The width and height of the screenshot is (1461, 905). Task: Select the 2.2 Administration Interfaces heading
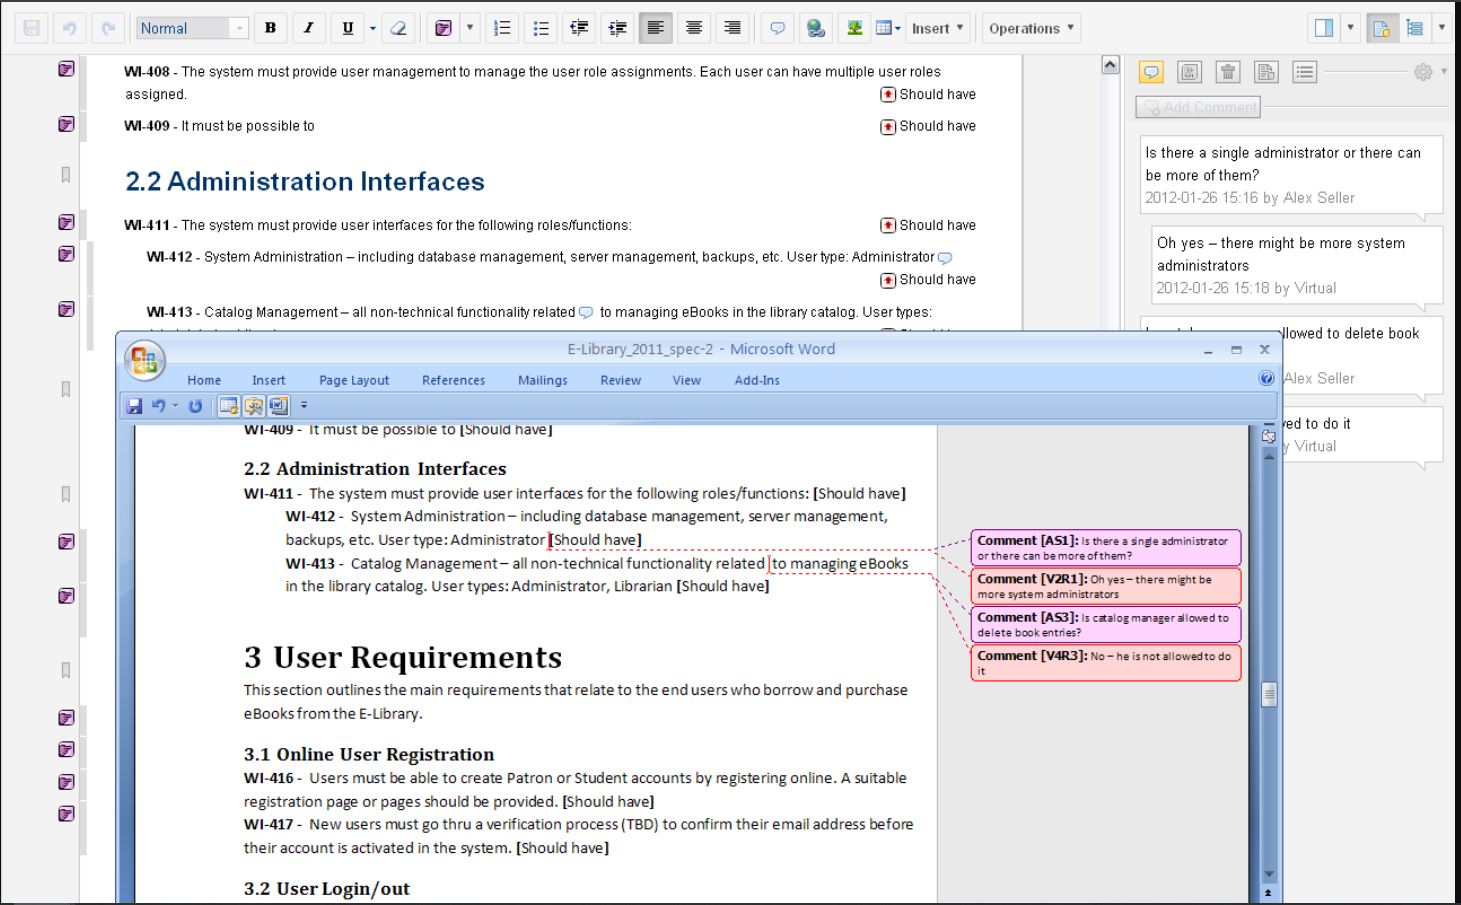(304, 181)
